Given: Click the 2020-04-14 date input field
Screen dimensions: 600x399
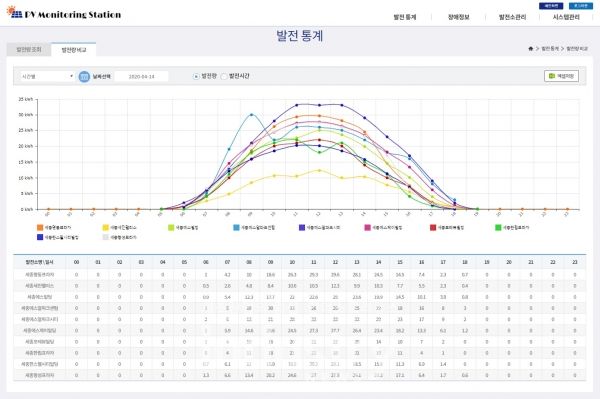Looking at the screenshot, I should [x=141, y=77].
